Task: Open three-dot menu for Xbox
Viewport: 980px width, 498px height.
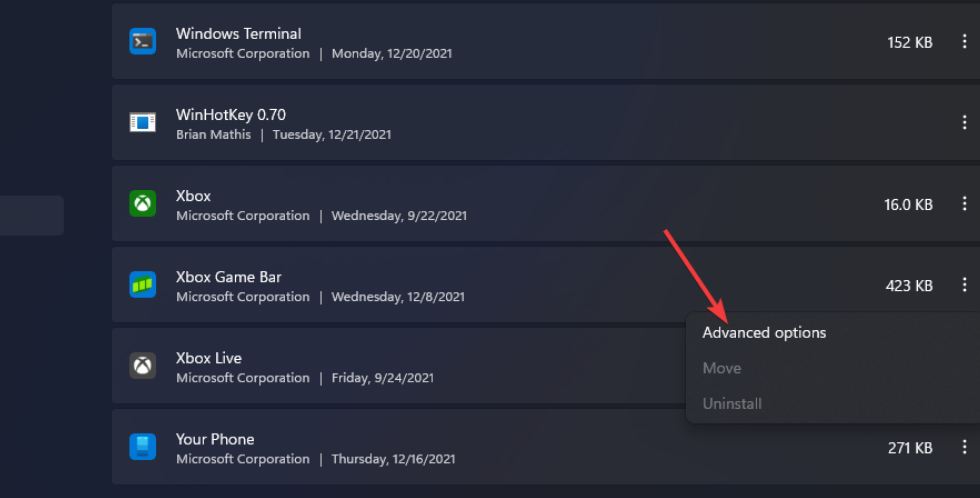Action: pyautogui.click(x=964, y=204)
